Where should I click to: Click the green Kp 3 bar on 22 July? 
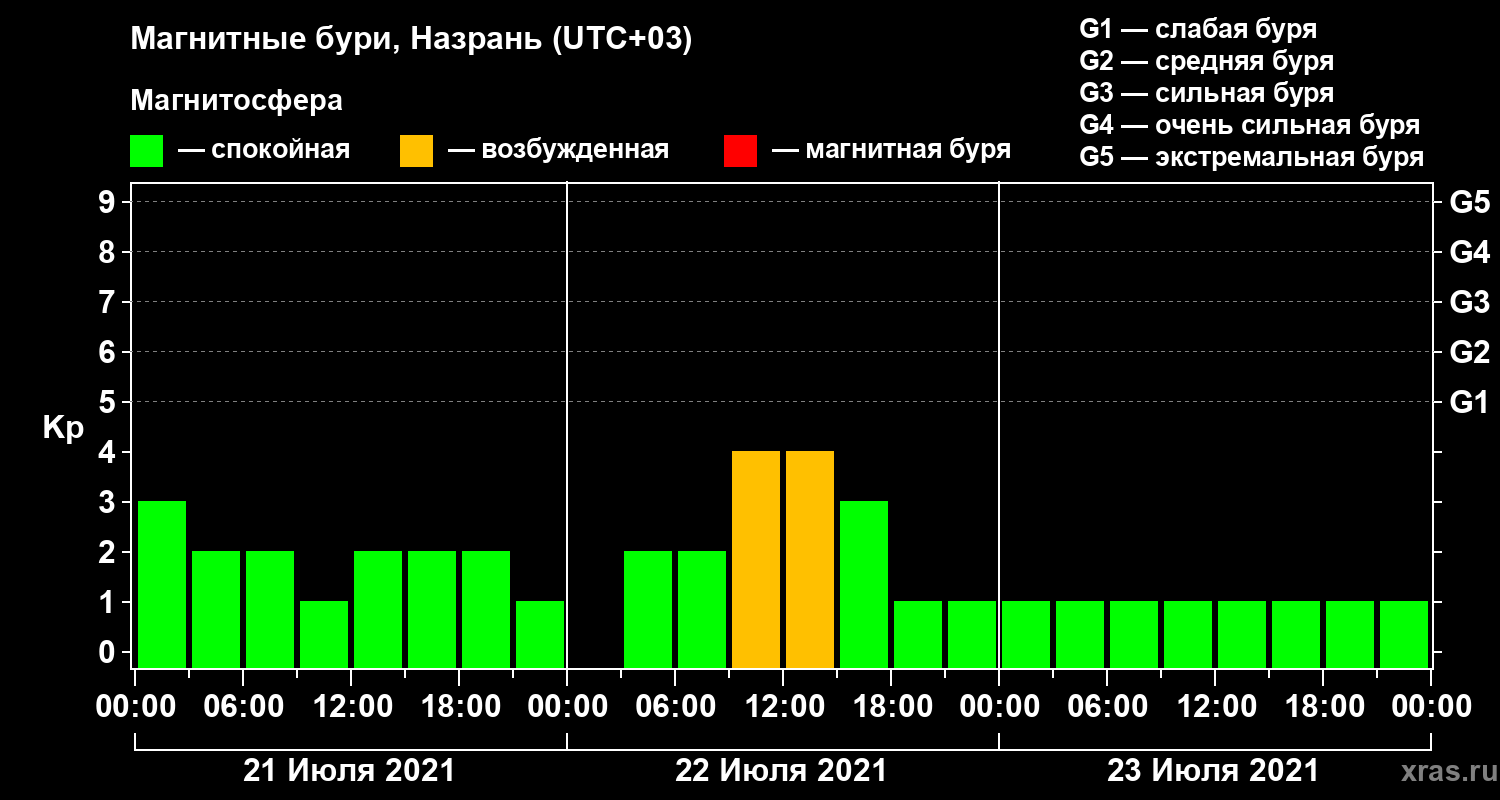(x=864, y=584)
